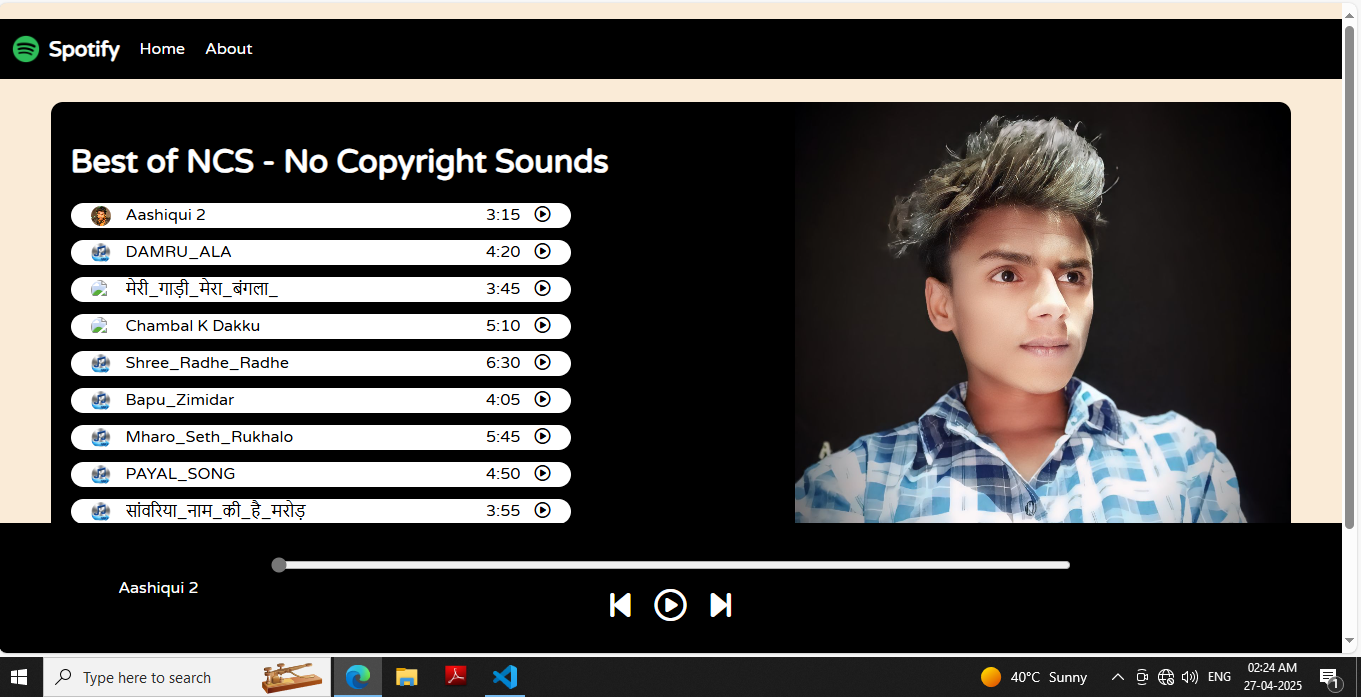Expand the system tray hidden icons chevron
The image size is (1361, 697).
[x=1117, y=677]
